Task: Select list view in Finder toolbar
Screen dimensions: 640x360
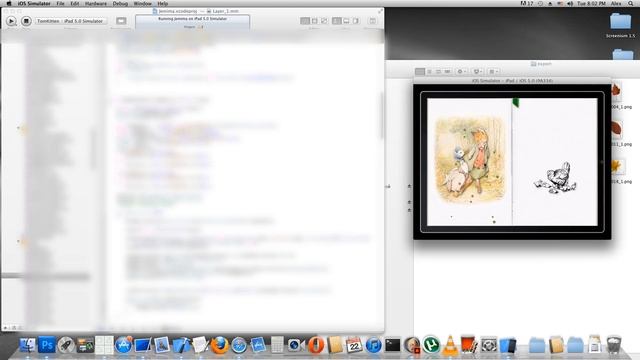Action: pyautogui.click(x=429, y=71)
